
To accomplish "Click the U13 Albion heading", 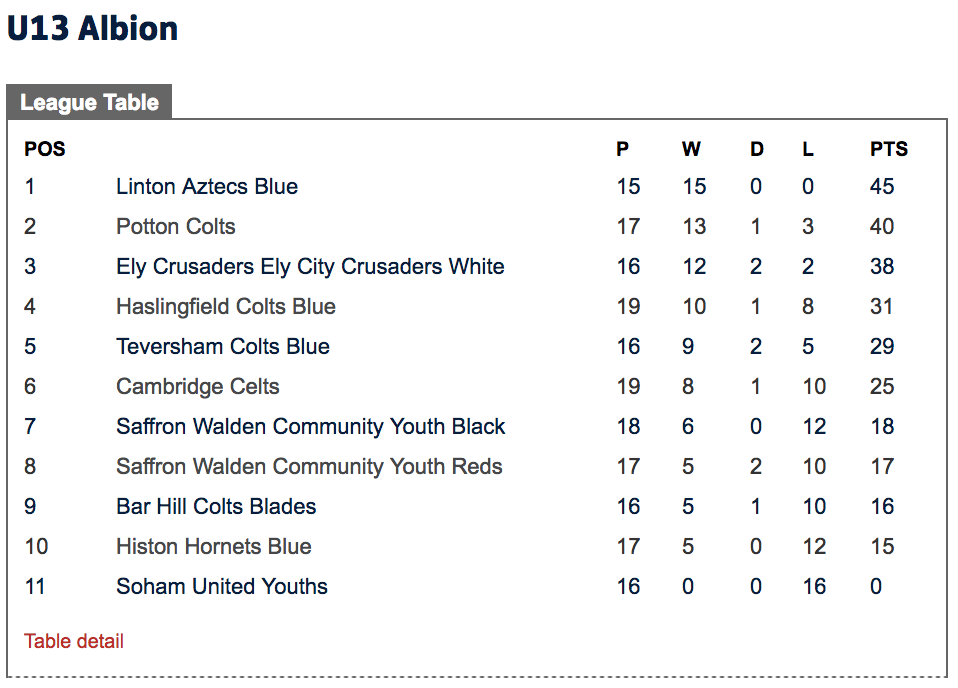I will (92, 28).
